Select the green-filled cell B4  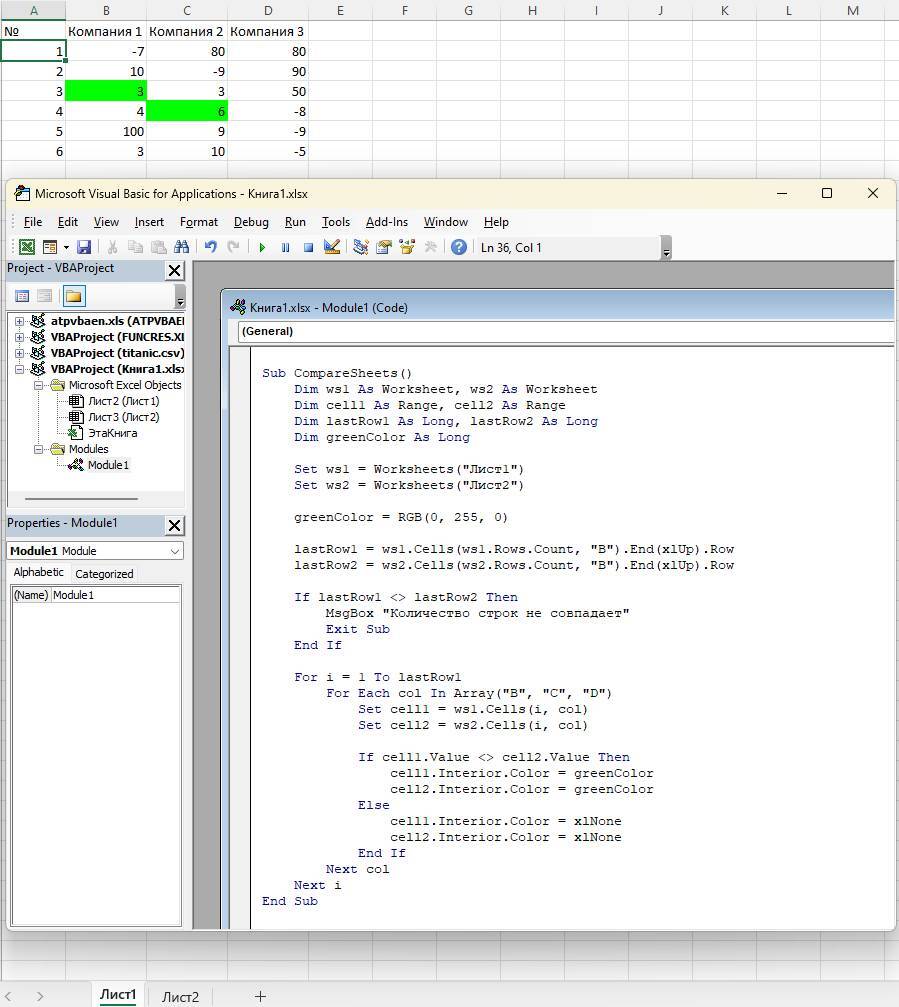click(106, 91)
